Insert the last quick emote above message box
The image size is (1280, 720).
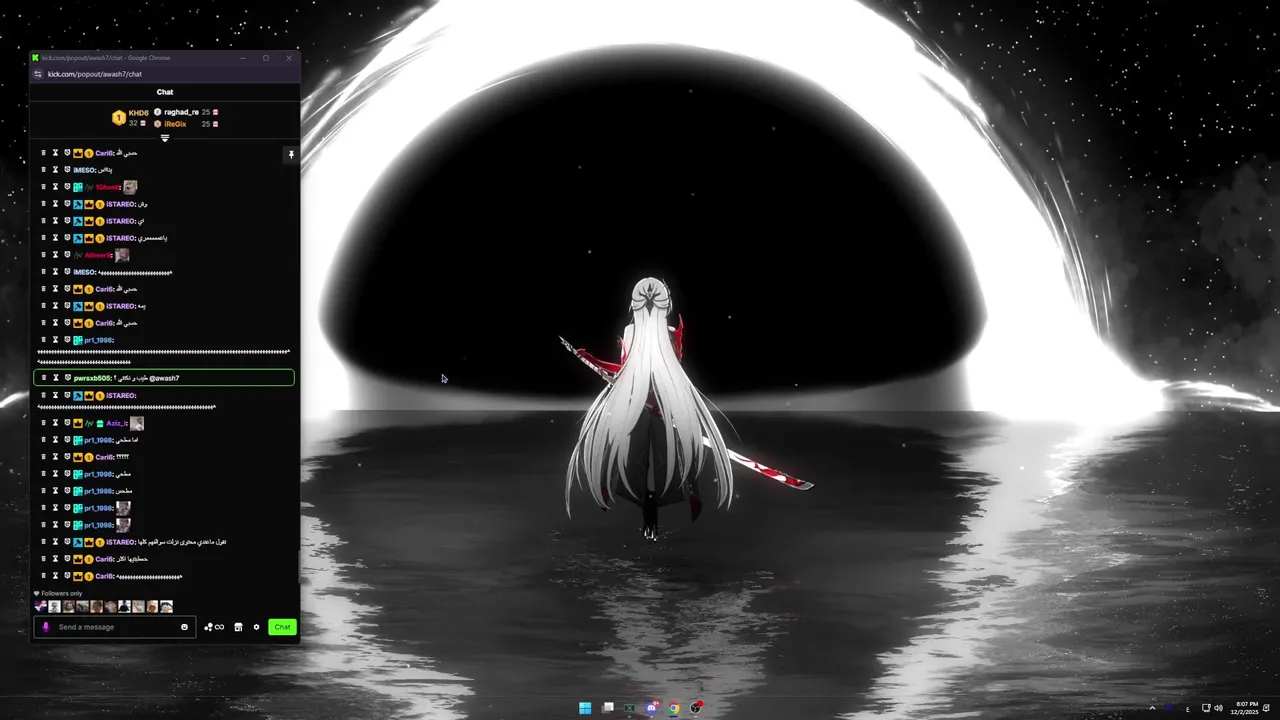point(166,607)
